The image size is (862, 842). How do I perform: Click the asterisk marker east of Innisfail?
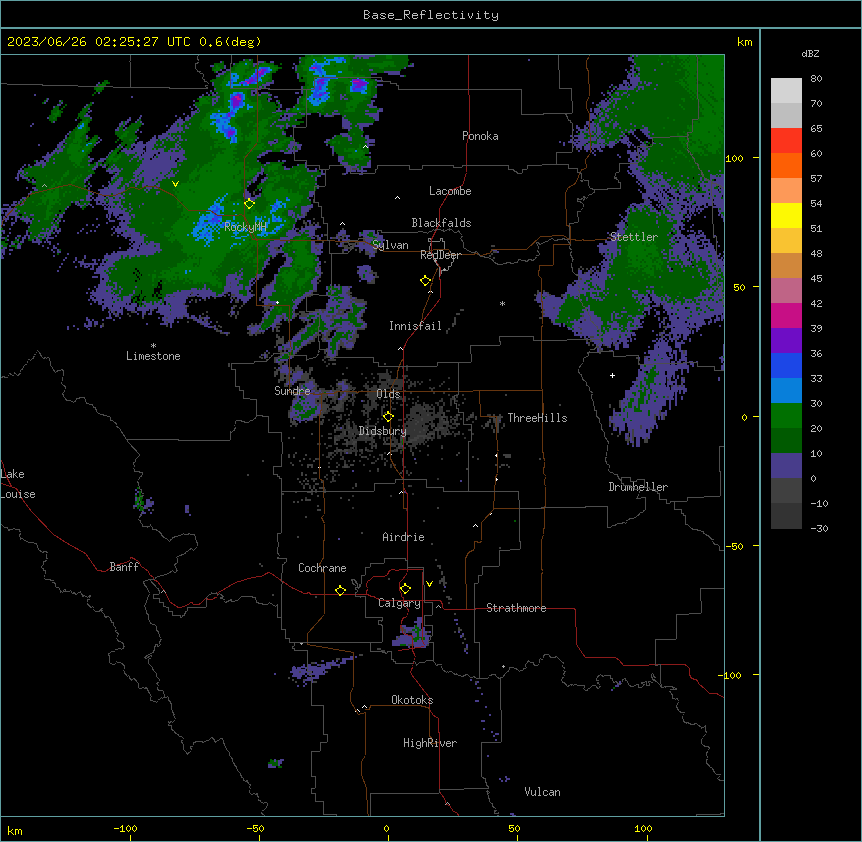pos(502,303)
